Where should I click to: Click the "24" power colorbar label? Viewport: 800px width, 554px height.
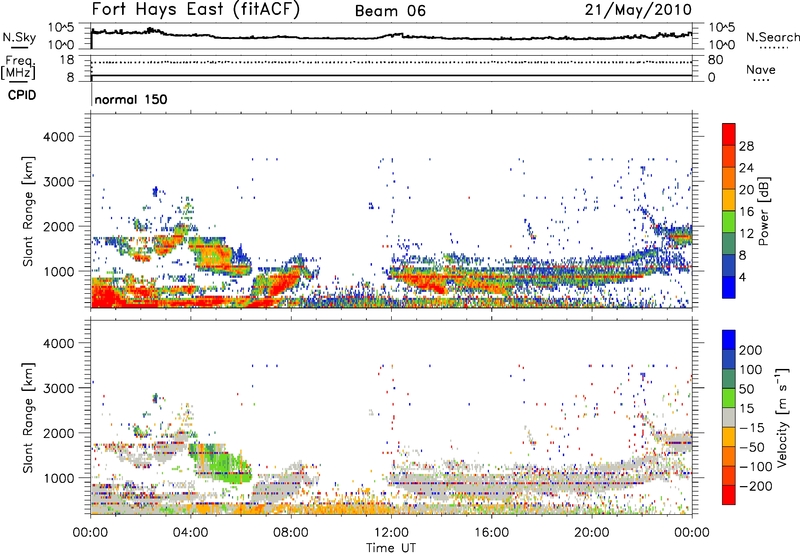746,168
